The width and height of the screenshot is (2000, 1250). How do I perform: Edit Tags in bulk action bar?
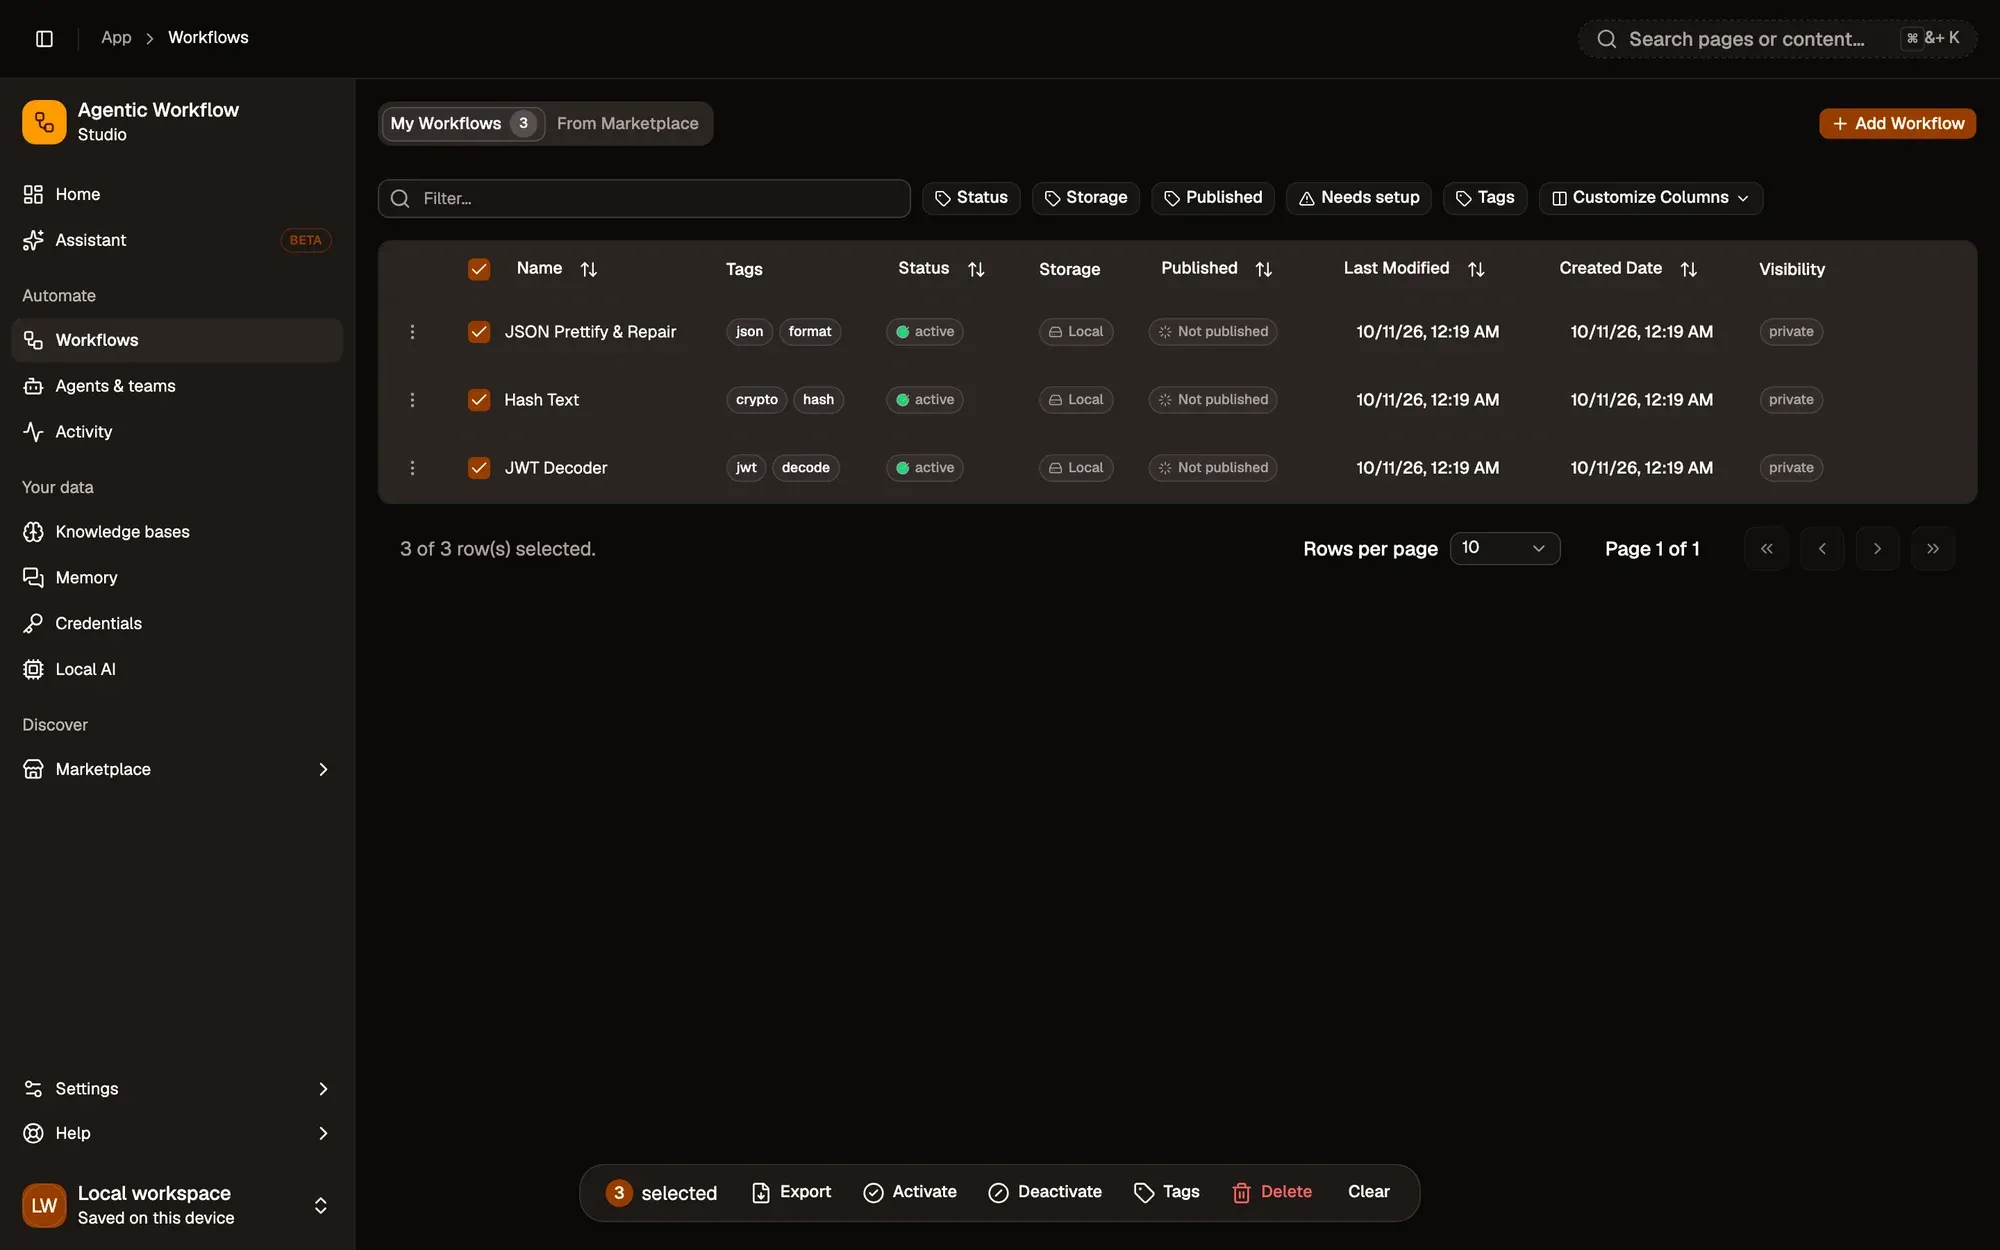tap(1166, 1192)
